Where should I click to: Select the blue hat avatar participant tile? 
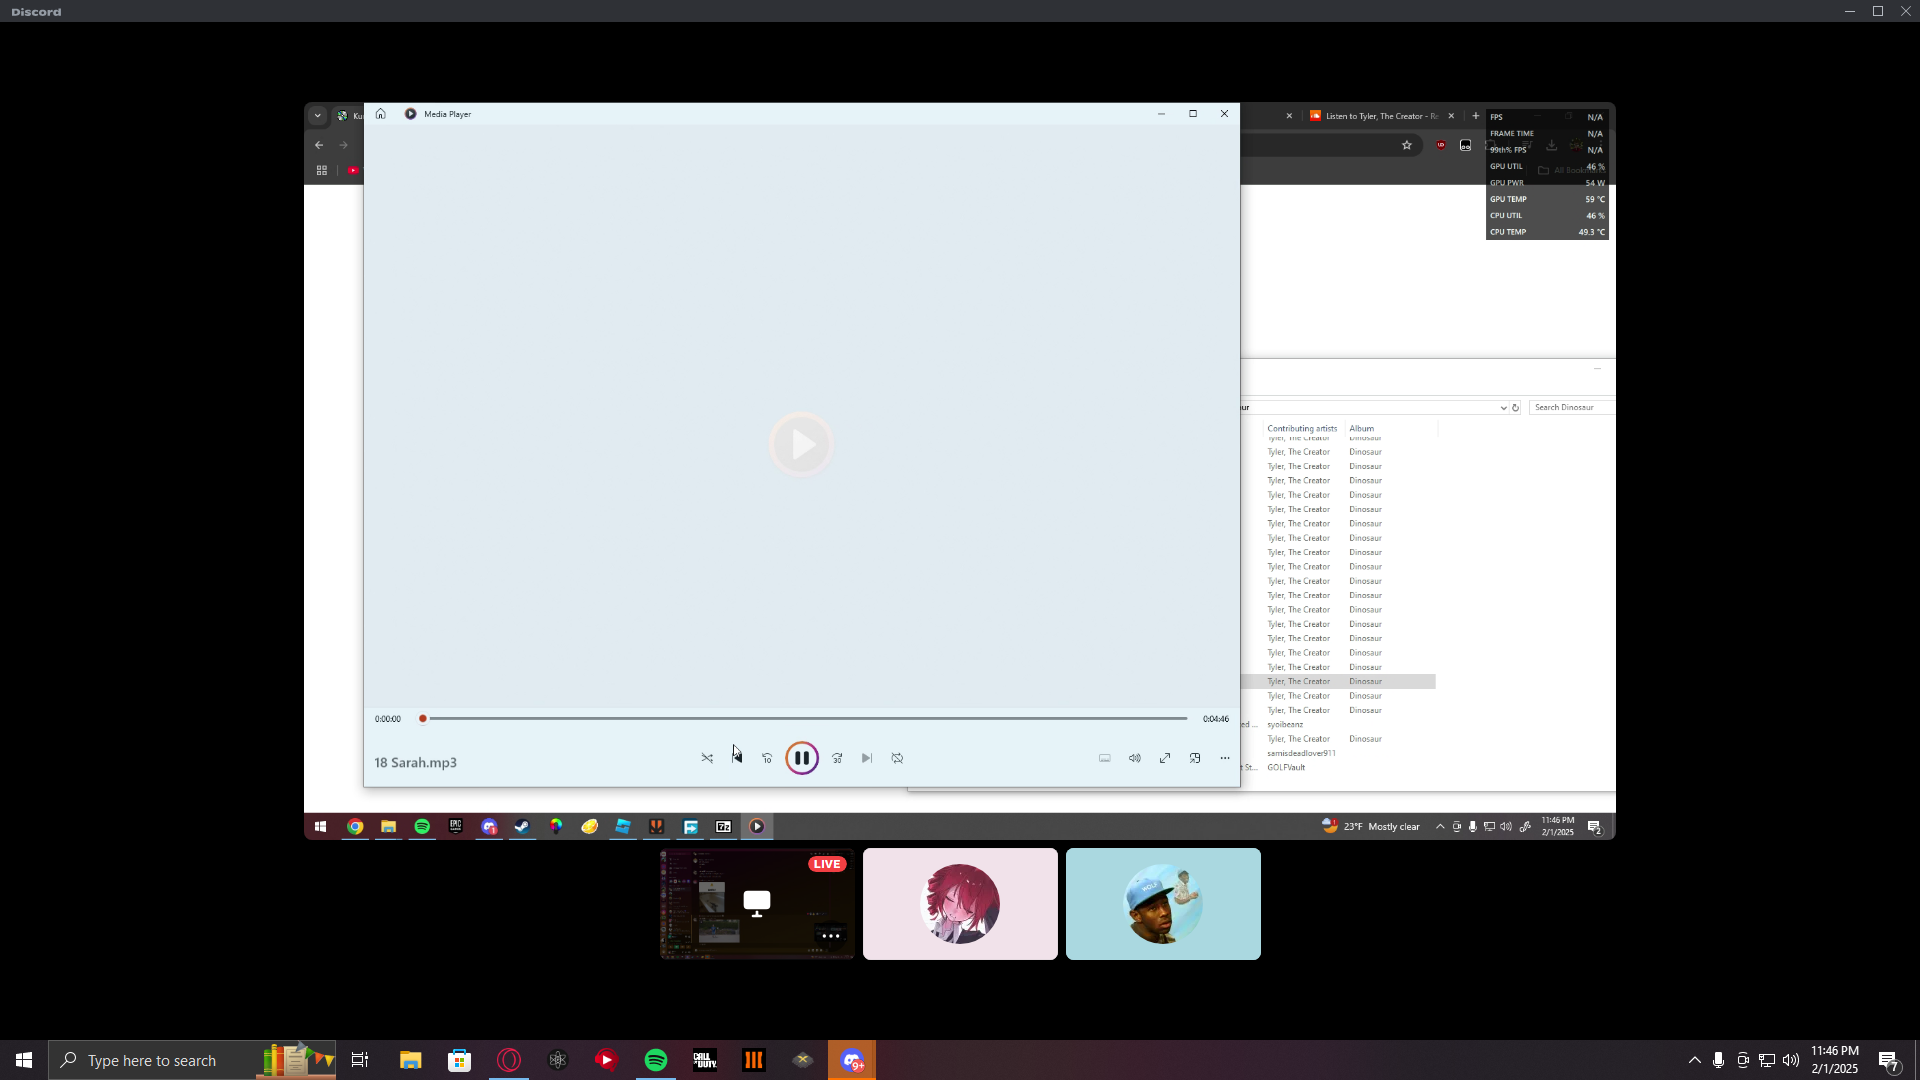coord(1163,904)
